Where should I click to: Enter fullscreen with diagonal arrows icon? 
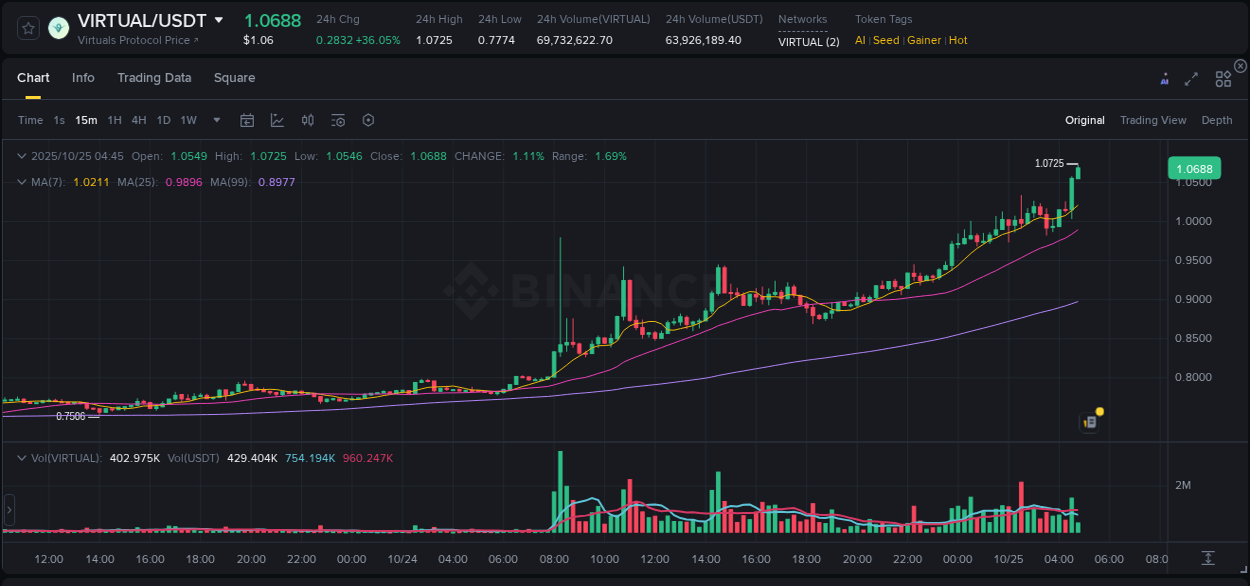(1193, 77)
